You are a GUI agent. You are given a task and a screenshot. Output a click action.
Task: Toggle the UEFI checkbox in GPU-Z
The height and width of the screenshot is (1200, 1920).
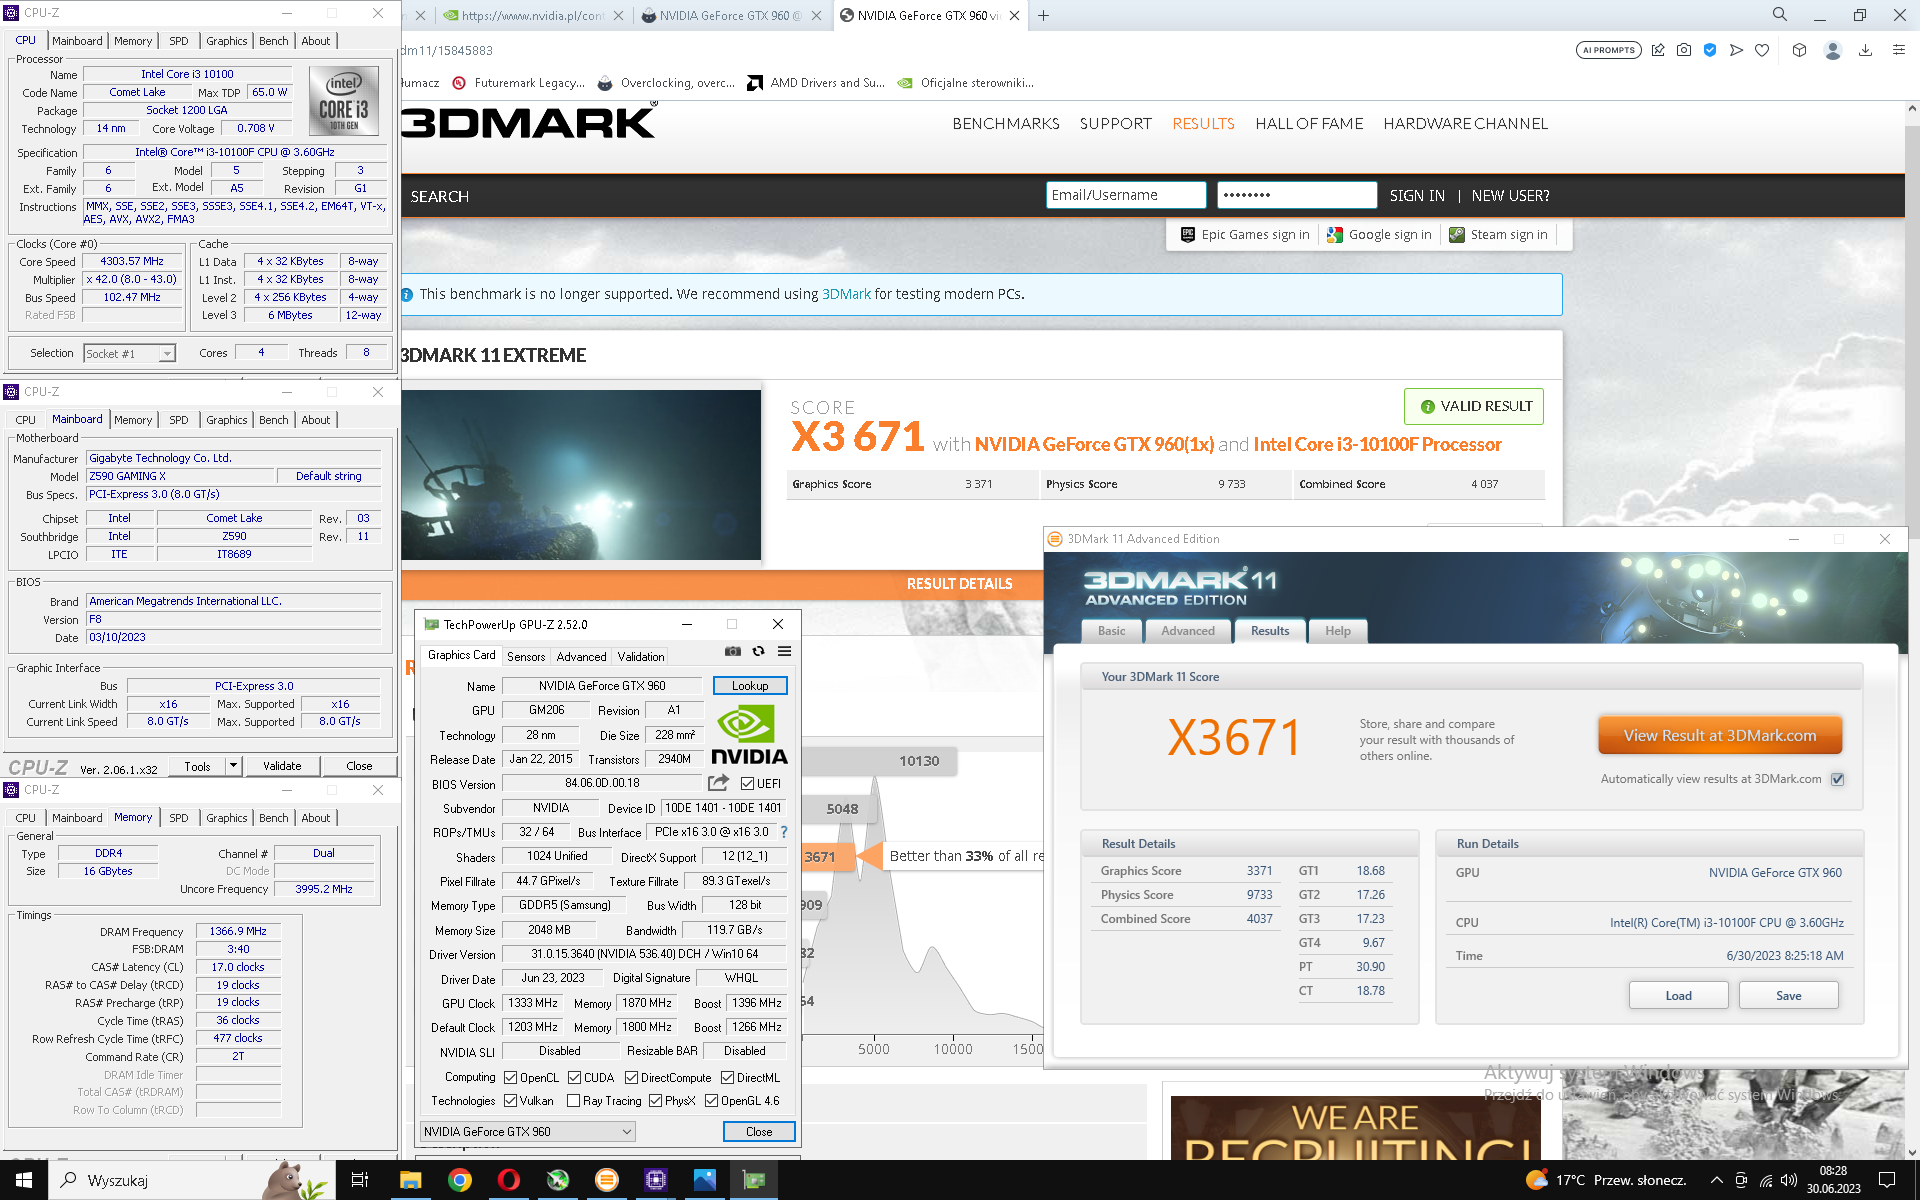747,783
